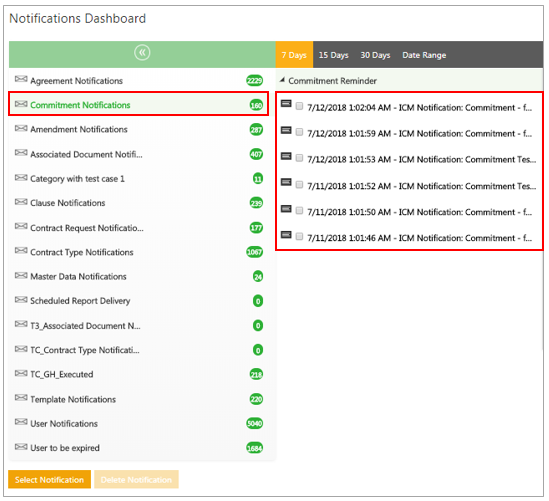Check the 7/12/2018 1:01:59 AM notification checkbox
Screen dimensions: 549x501
(x=299, y=132)
